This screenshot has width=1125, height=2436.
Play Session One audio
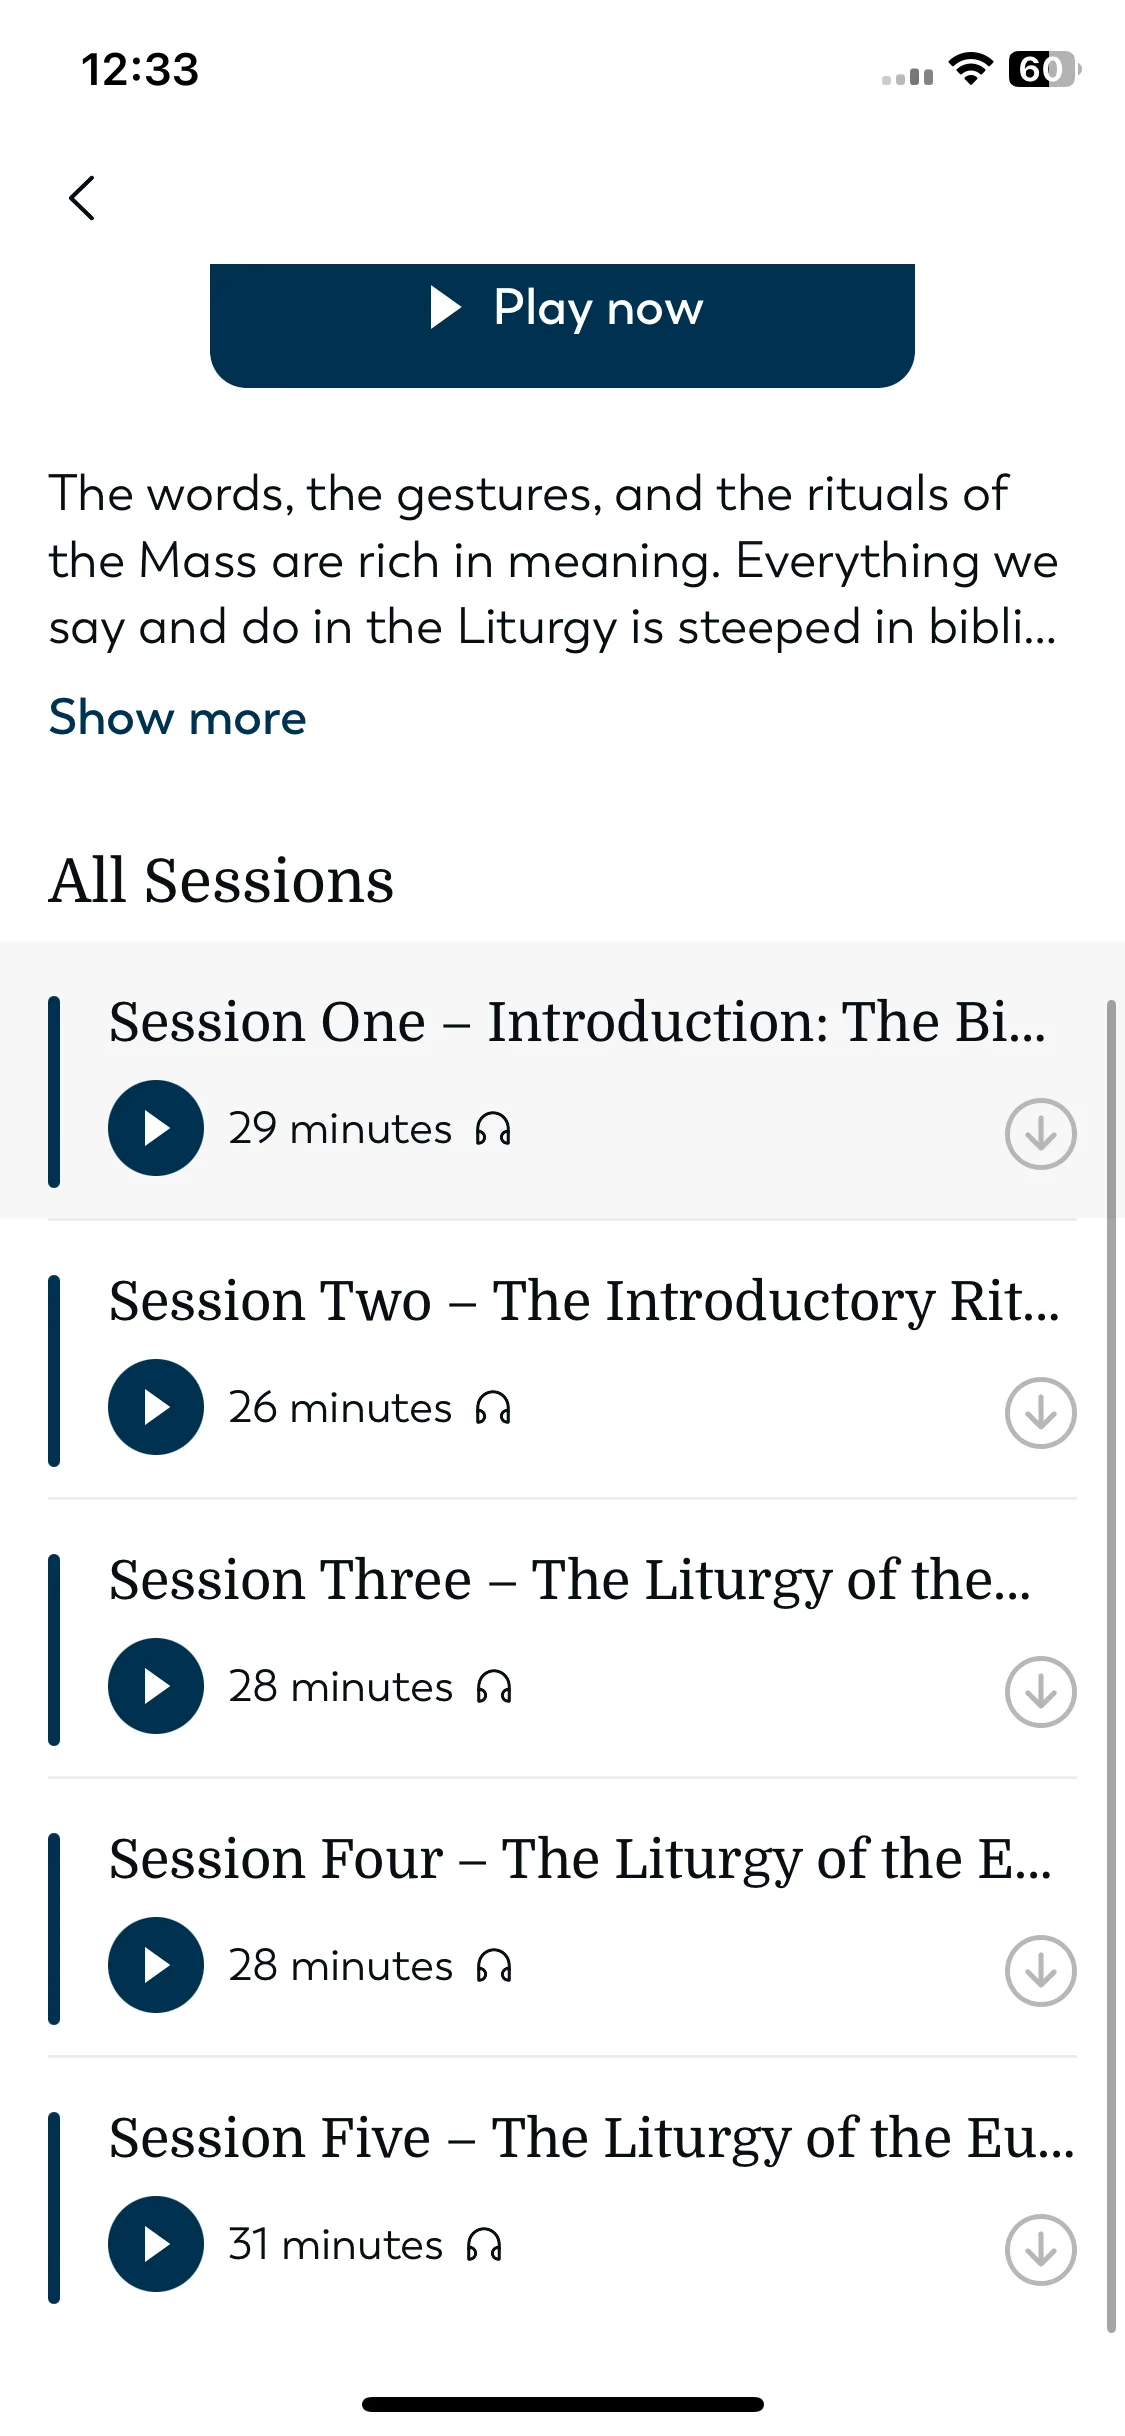[156, 1128]
